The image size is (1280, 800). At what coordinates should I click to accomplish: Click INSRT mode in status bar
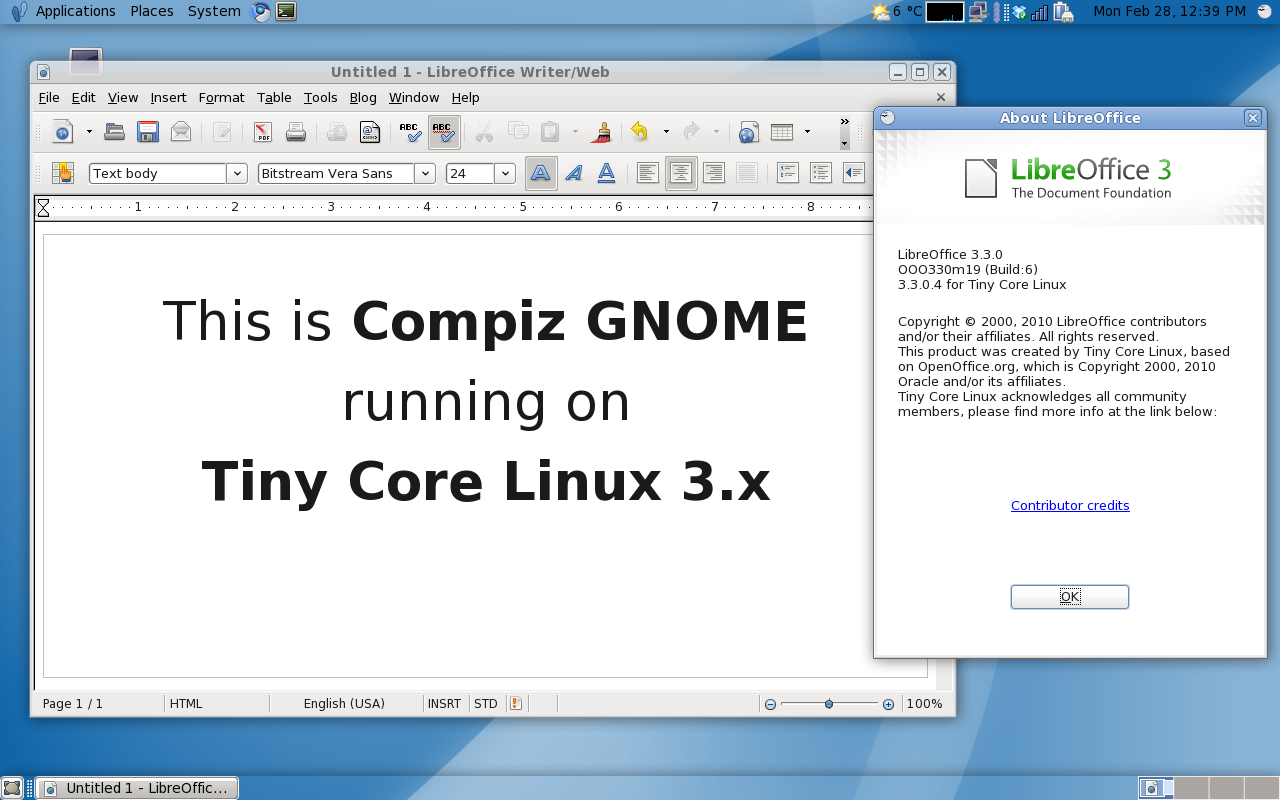[444, 704]
